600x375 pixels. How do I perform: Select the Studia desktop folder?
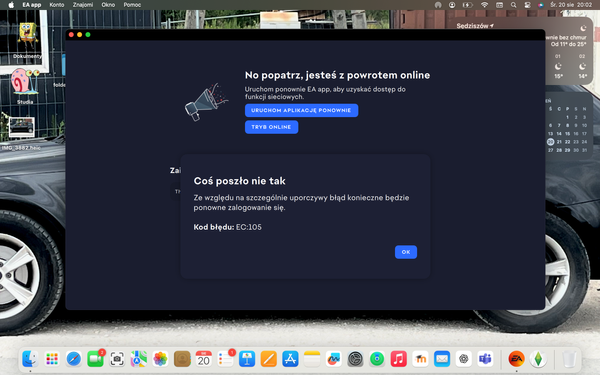25,86
